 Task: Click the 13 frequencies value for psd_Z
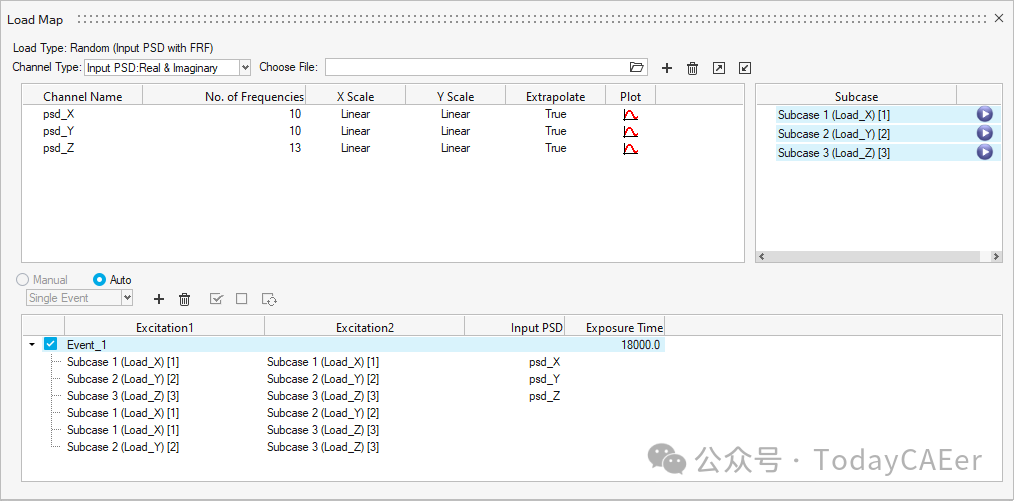point(294,148)
